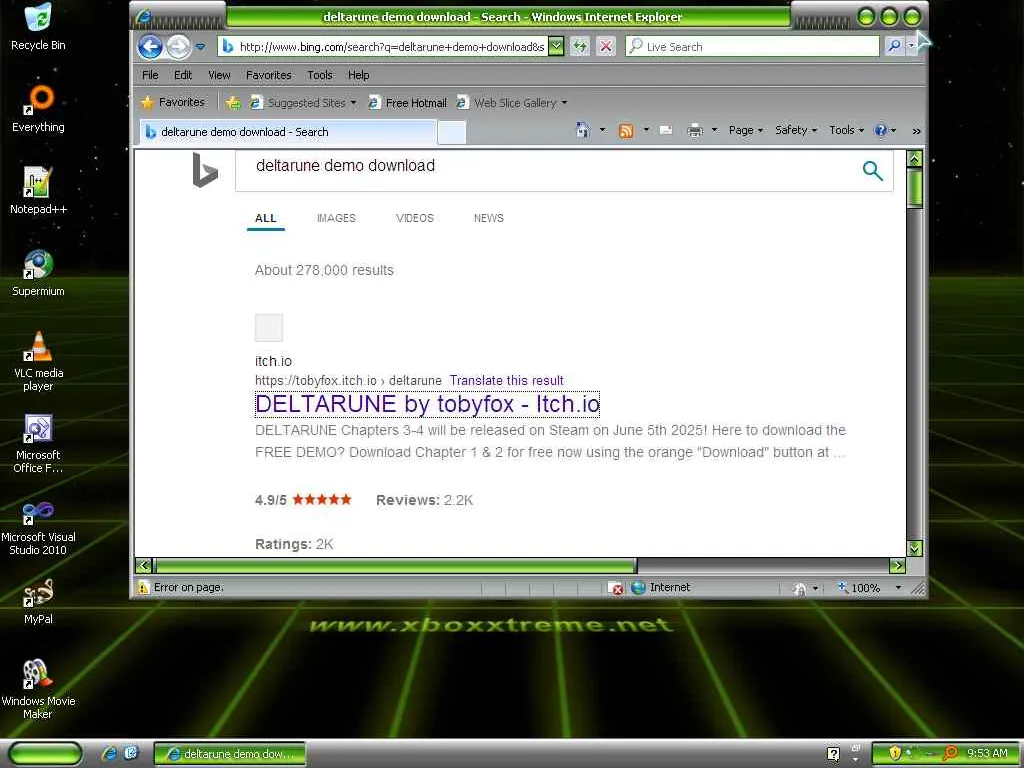Viewport: 1024px width, 768px height.
Task: Click the Bing search magnifier icon
Action: (872, 170)
